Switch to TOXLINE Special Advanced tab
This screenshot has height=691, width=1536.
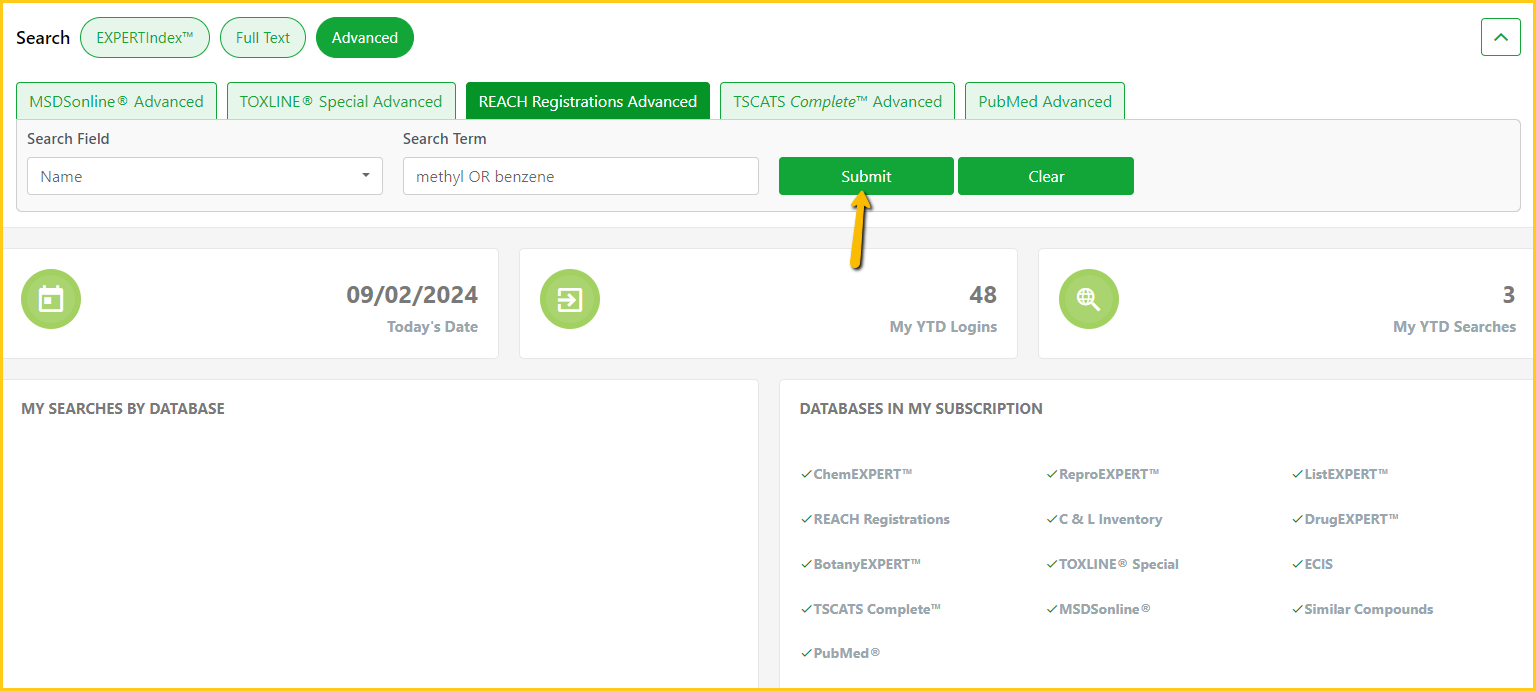(341, 101)
